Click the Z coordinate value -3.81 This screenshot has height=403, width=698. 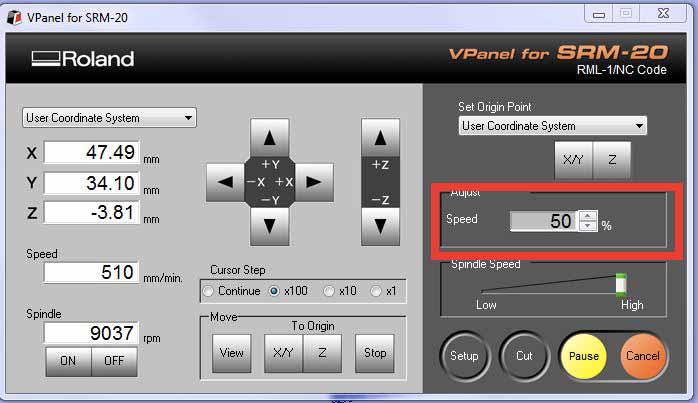(92, 212)
